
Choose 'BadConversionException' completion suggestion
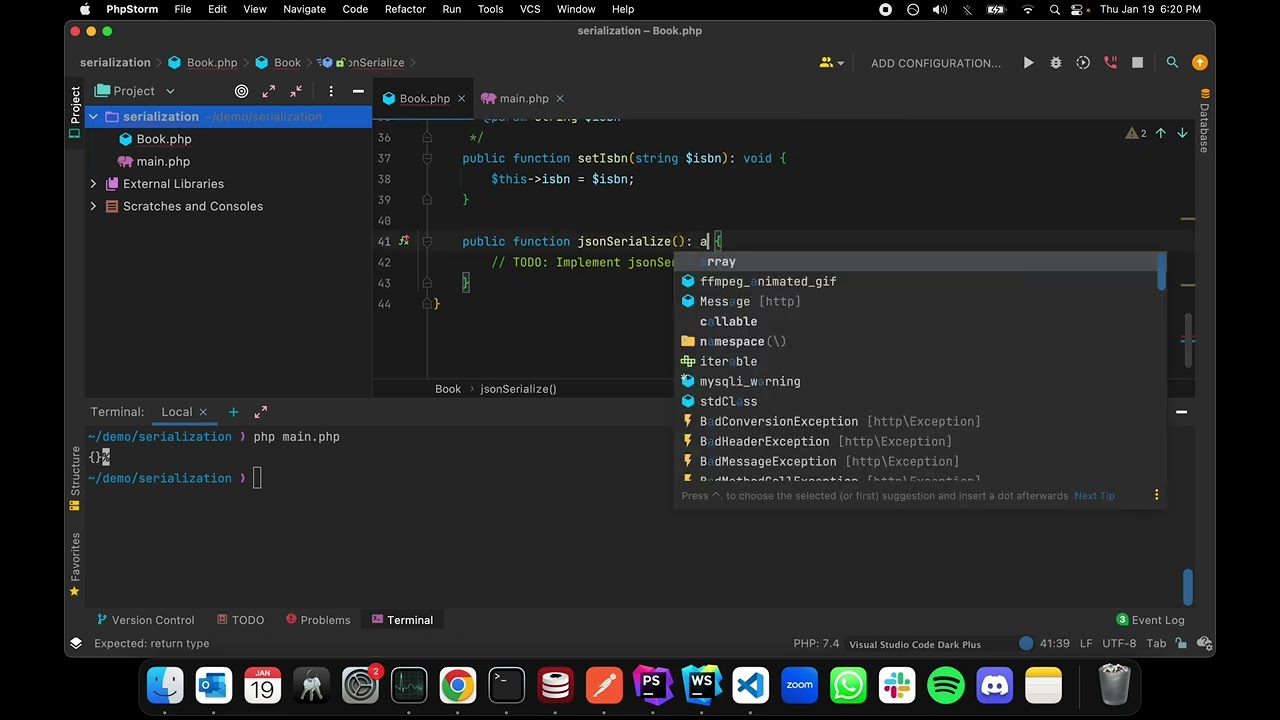click(x=918, y=421)
